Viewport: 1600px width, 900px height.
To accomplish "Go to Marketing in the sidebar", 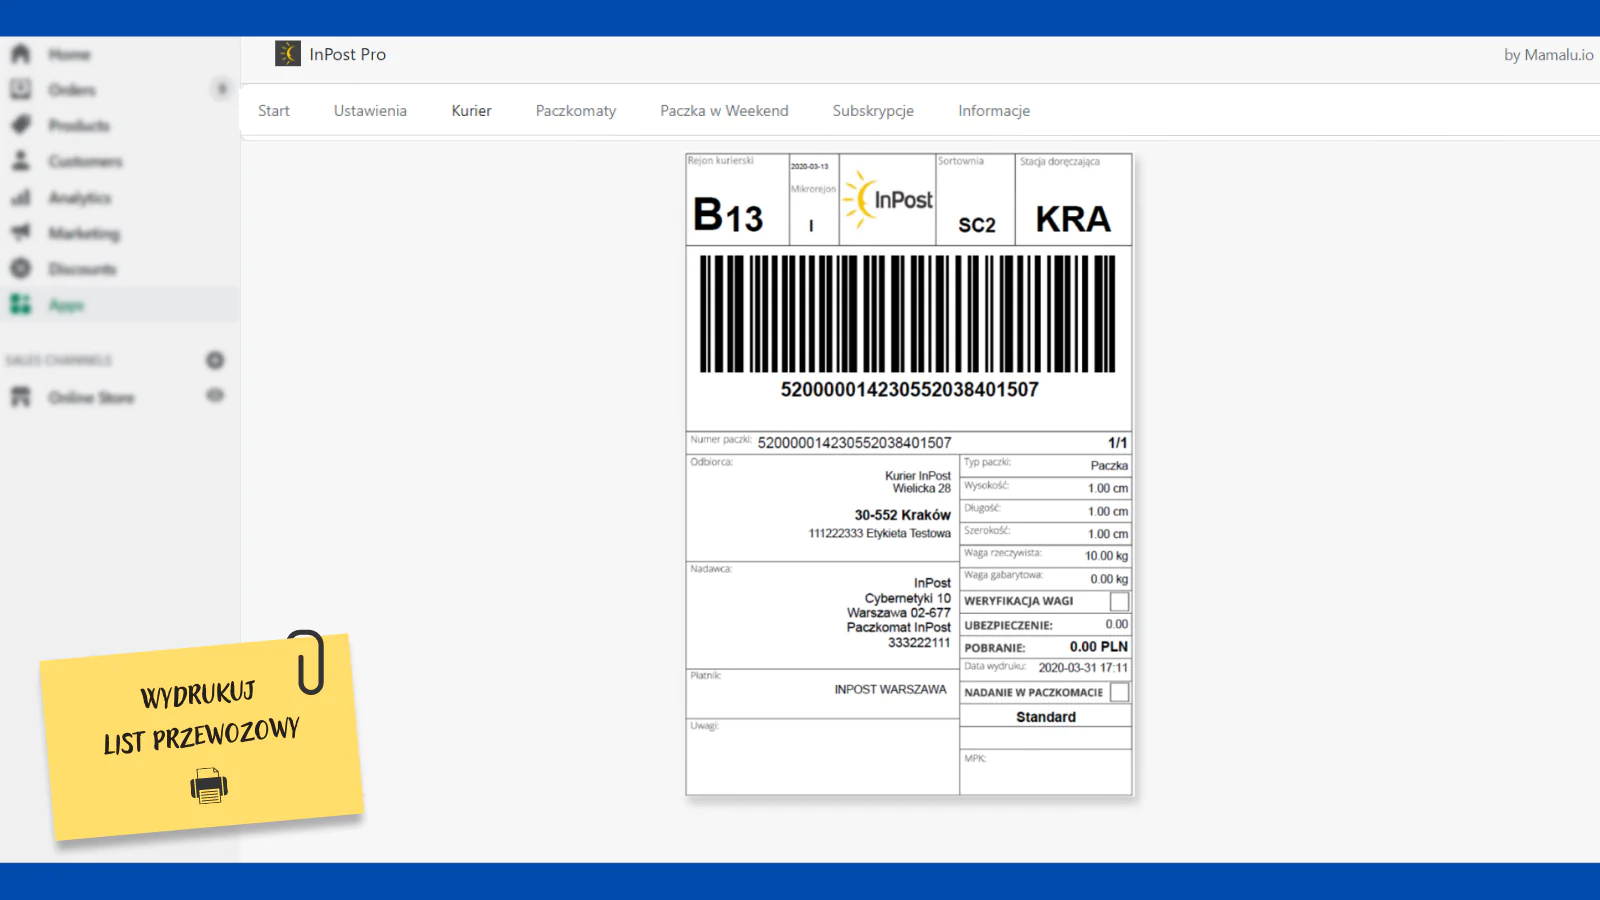I will click(84, 233).
